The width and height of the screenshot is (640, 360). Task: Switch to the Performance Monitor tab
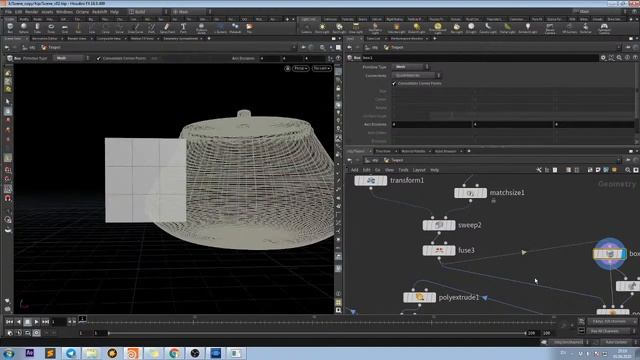tap(407, 38)
